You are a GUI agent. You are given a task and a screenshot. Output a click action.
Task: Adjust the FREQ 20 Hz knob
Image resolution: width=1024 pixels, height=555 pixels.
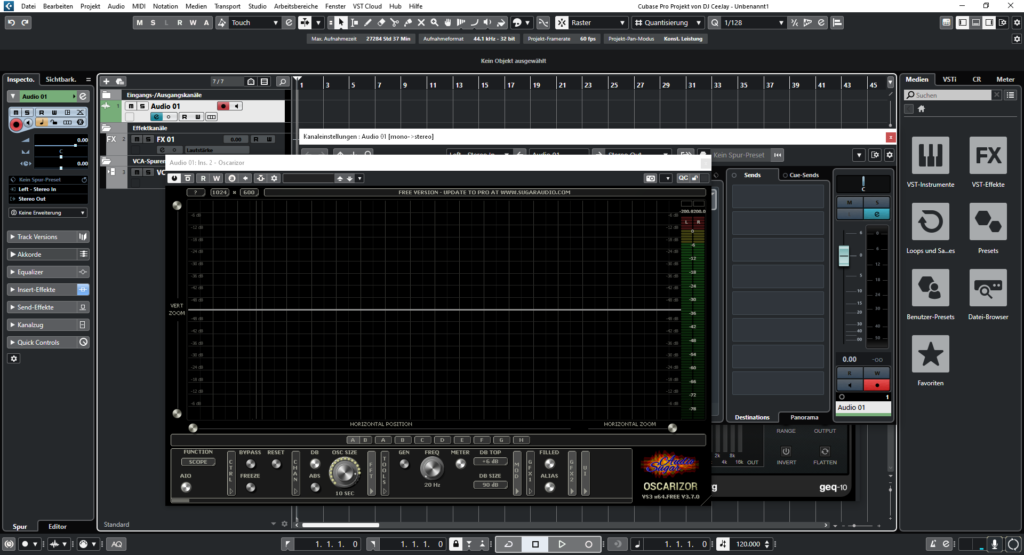coord(431,468)
